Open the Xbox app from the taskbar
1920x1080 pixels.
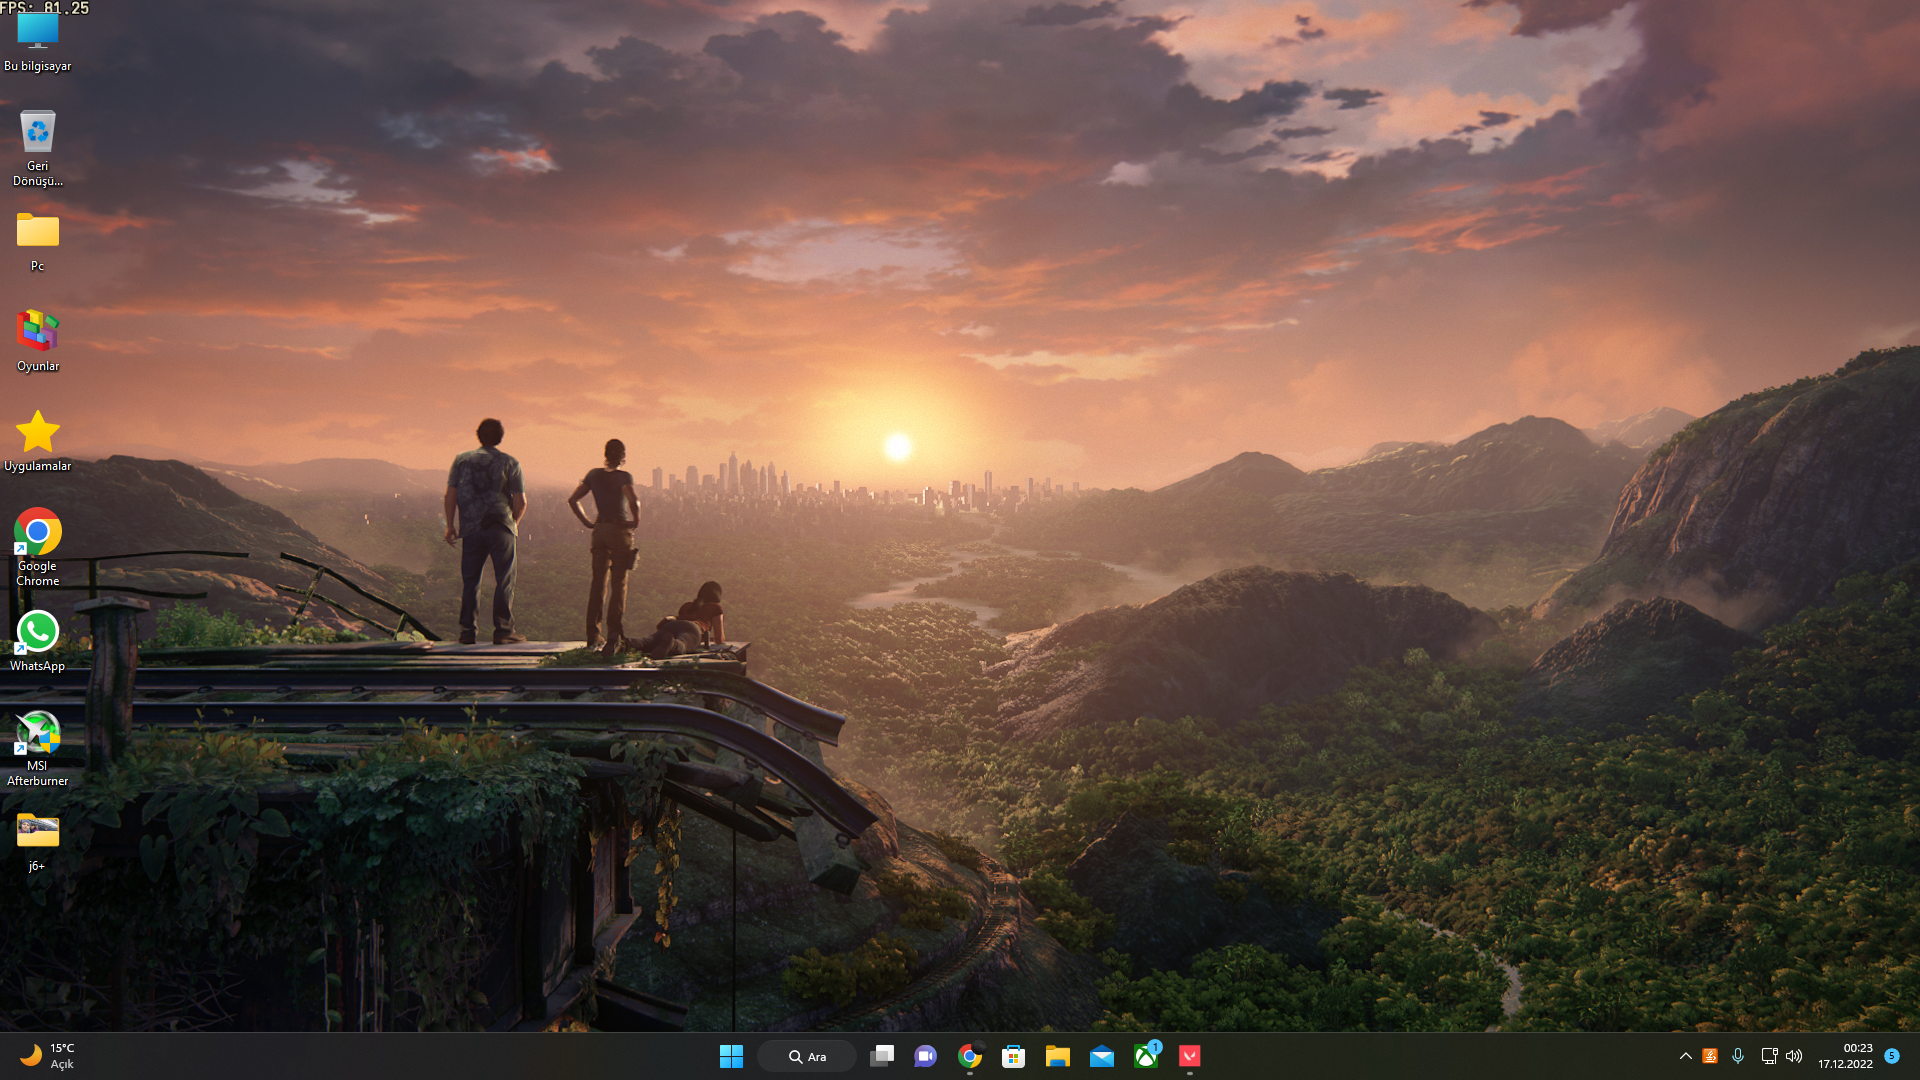point(1145,1056)
